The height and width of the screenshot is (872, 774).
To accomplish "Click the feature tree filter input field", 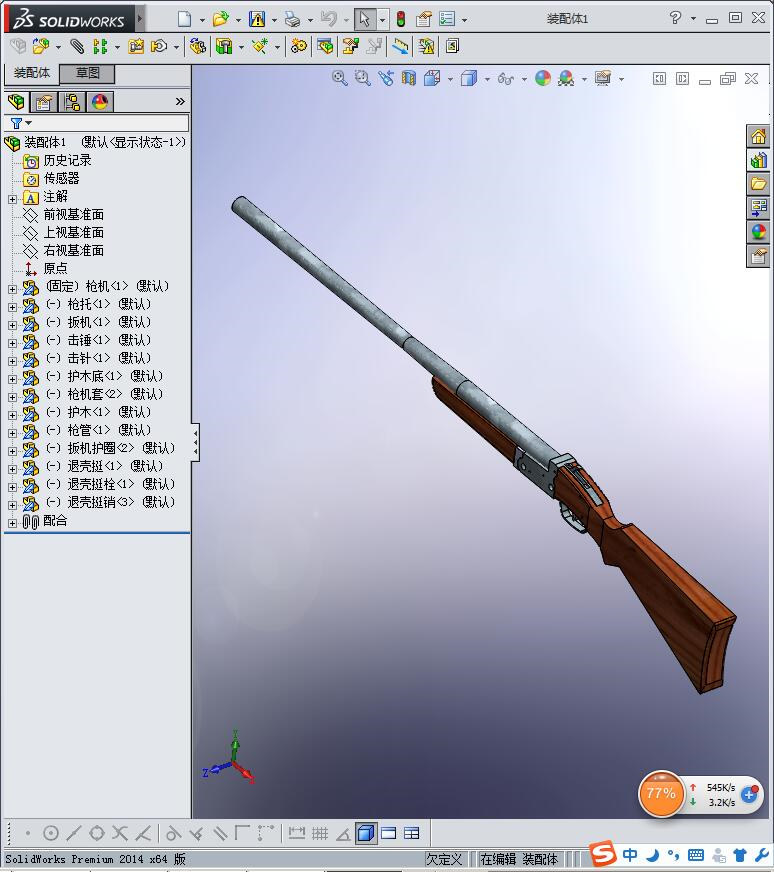I will (x=97, y=123).
